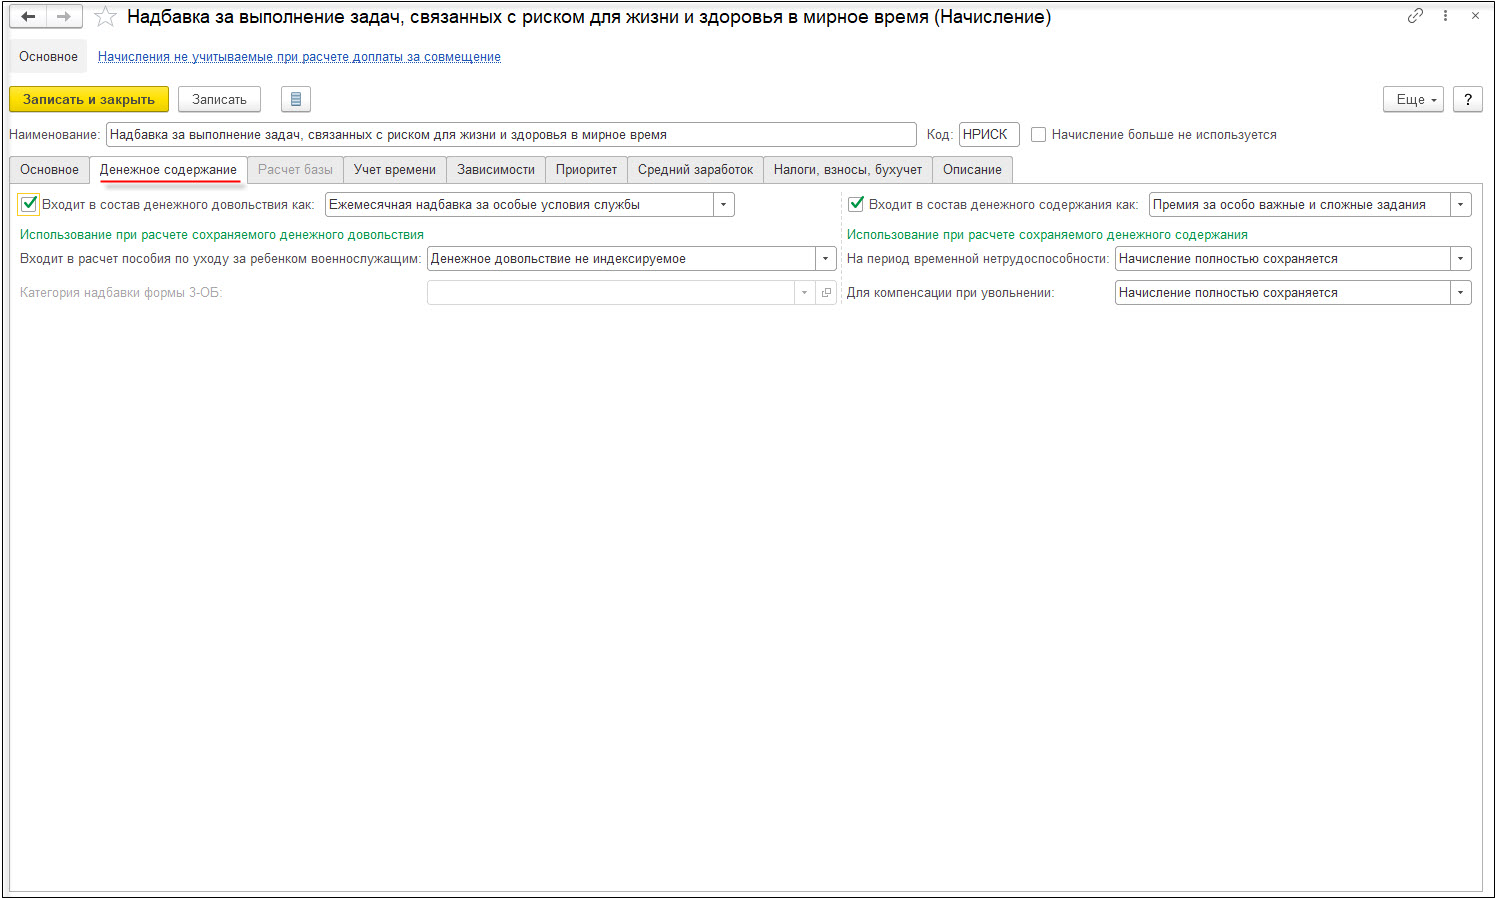Screen dimensions: 1495x898
Task: Click 'Категория надбавки формы 3-ОБ' input field
Action: [611, 293]
